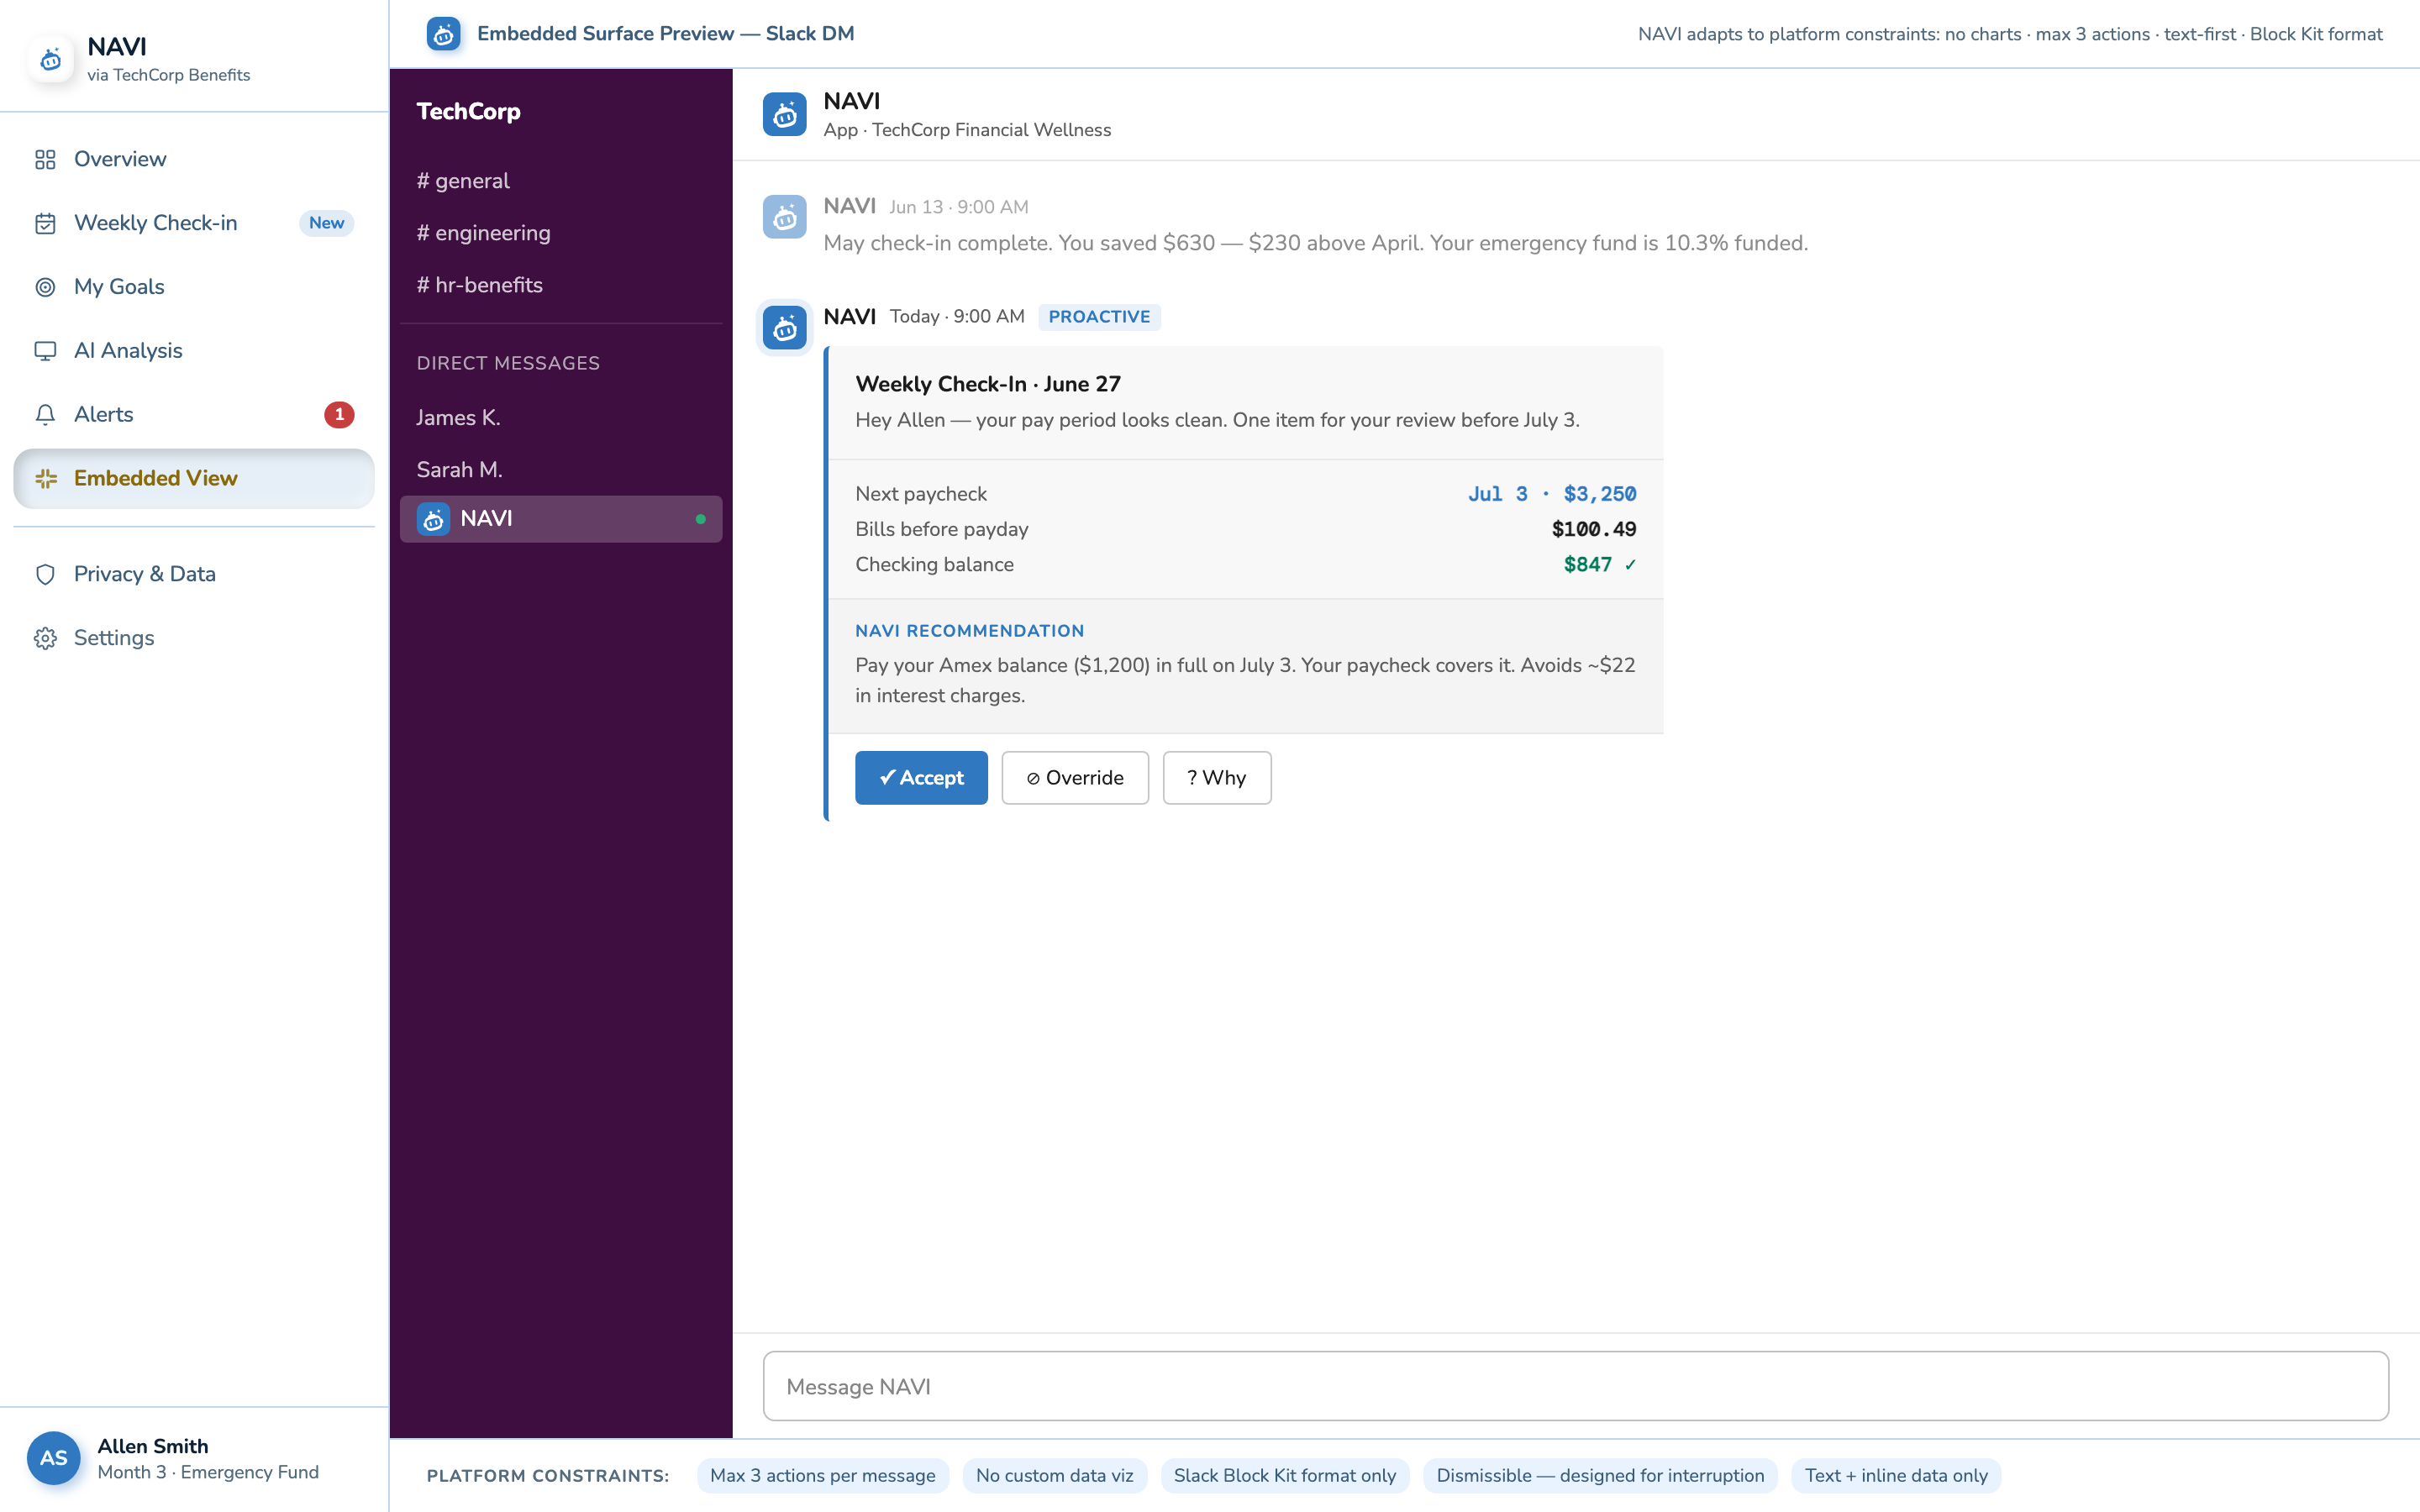2420x1512 pixels.
Task: Open the Weekly Check-in page
Action: click(194, 223)
